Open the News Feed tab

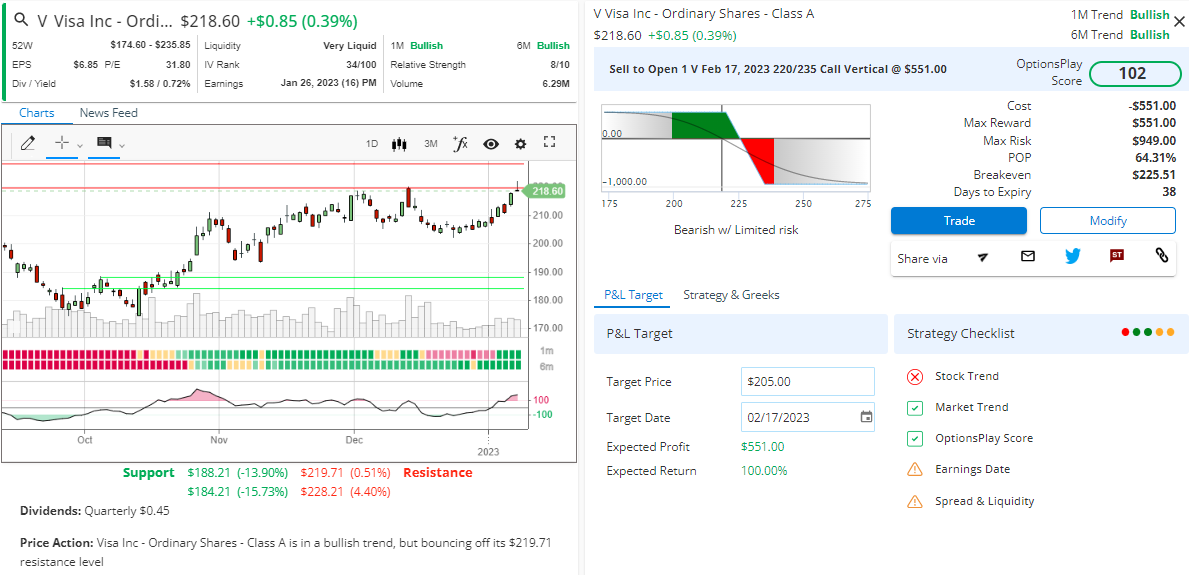[x=108, y=113]
